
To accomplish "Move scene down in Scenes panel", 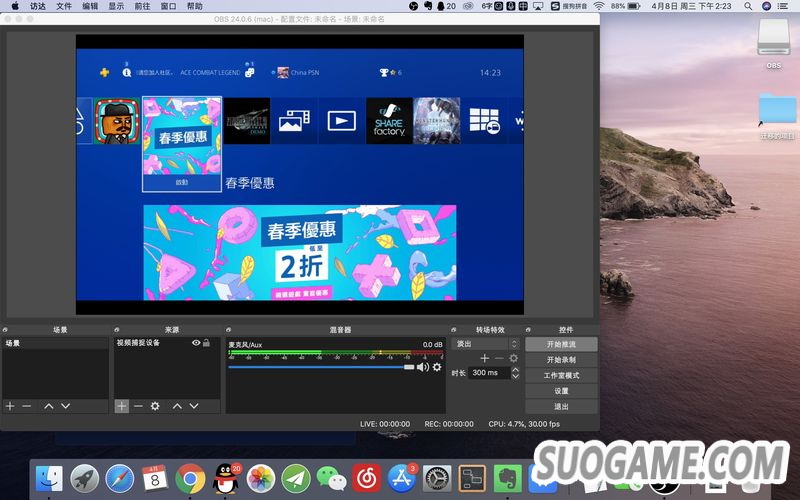I will [x=65, y=406].
